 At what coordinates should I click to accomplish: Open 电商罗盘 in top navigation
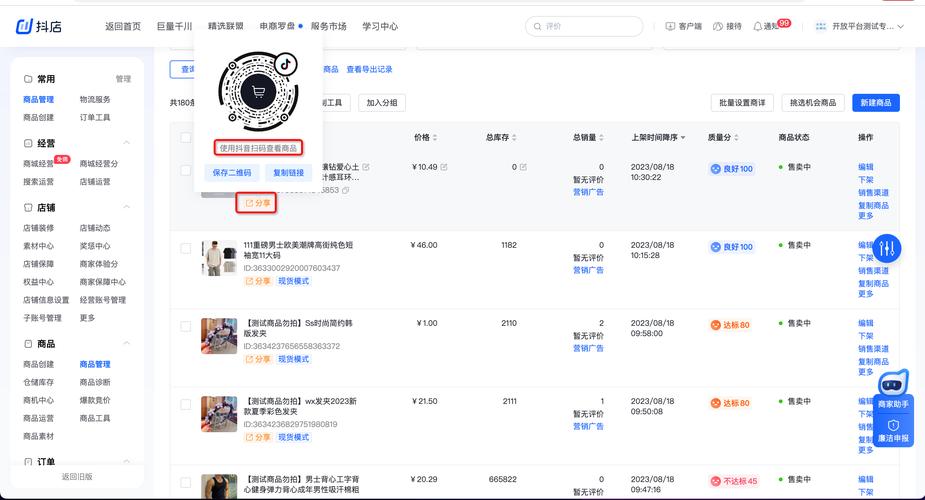coord(277,27)
